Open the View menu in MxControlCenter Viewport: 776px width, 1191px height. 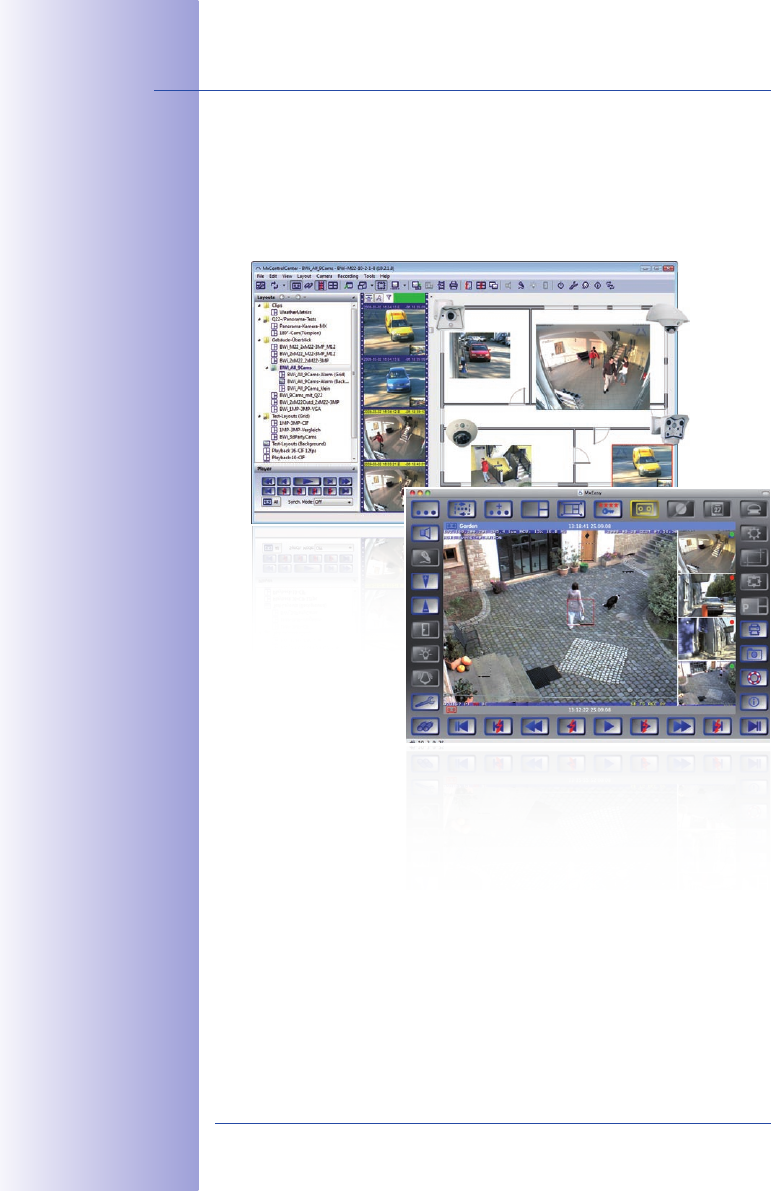point(288,276)
